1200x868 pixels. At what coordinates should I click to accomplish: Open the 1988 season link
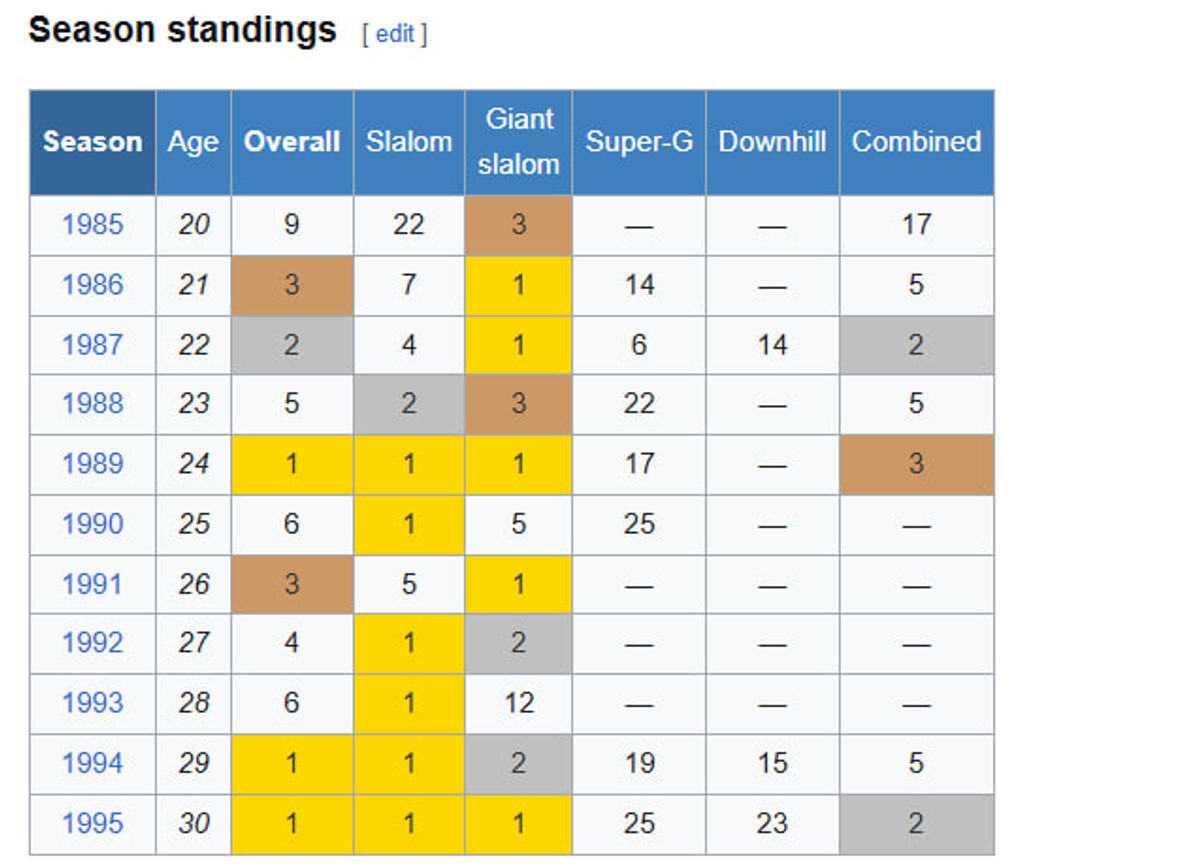[92, 404]
